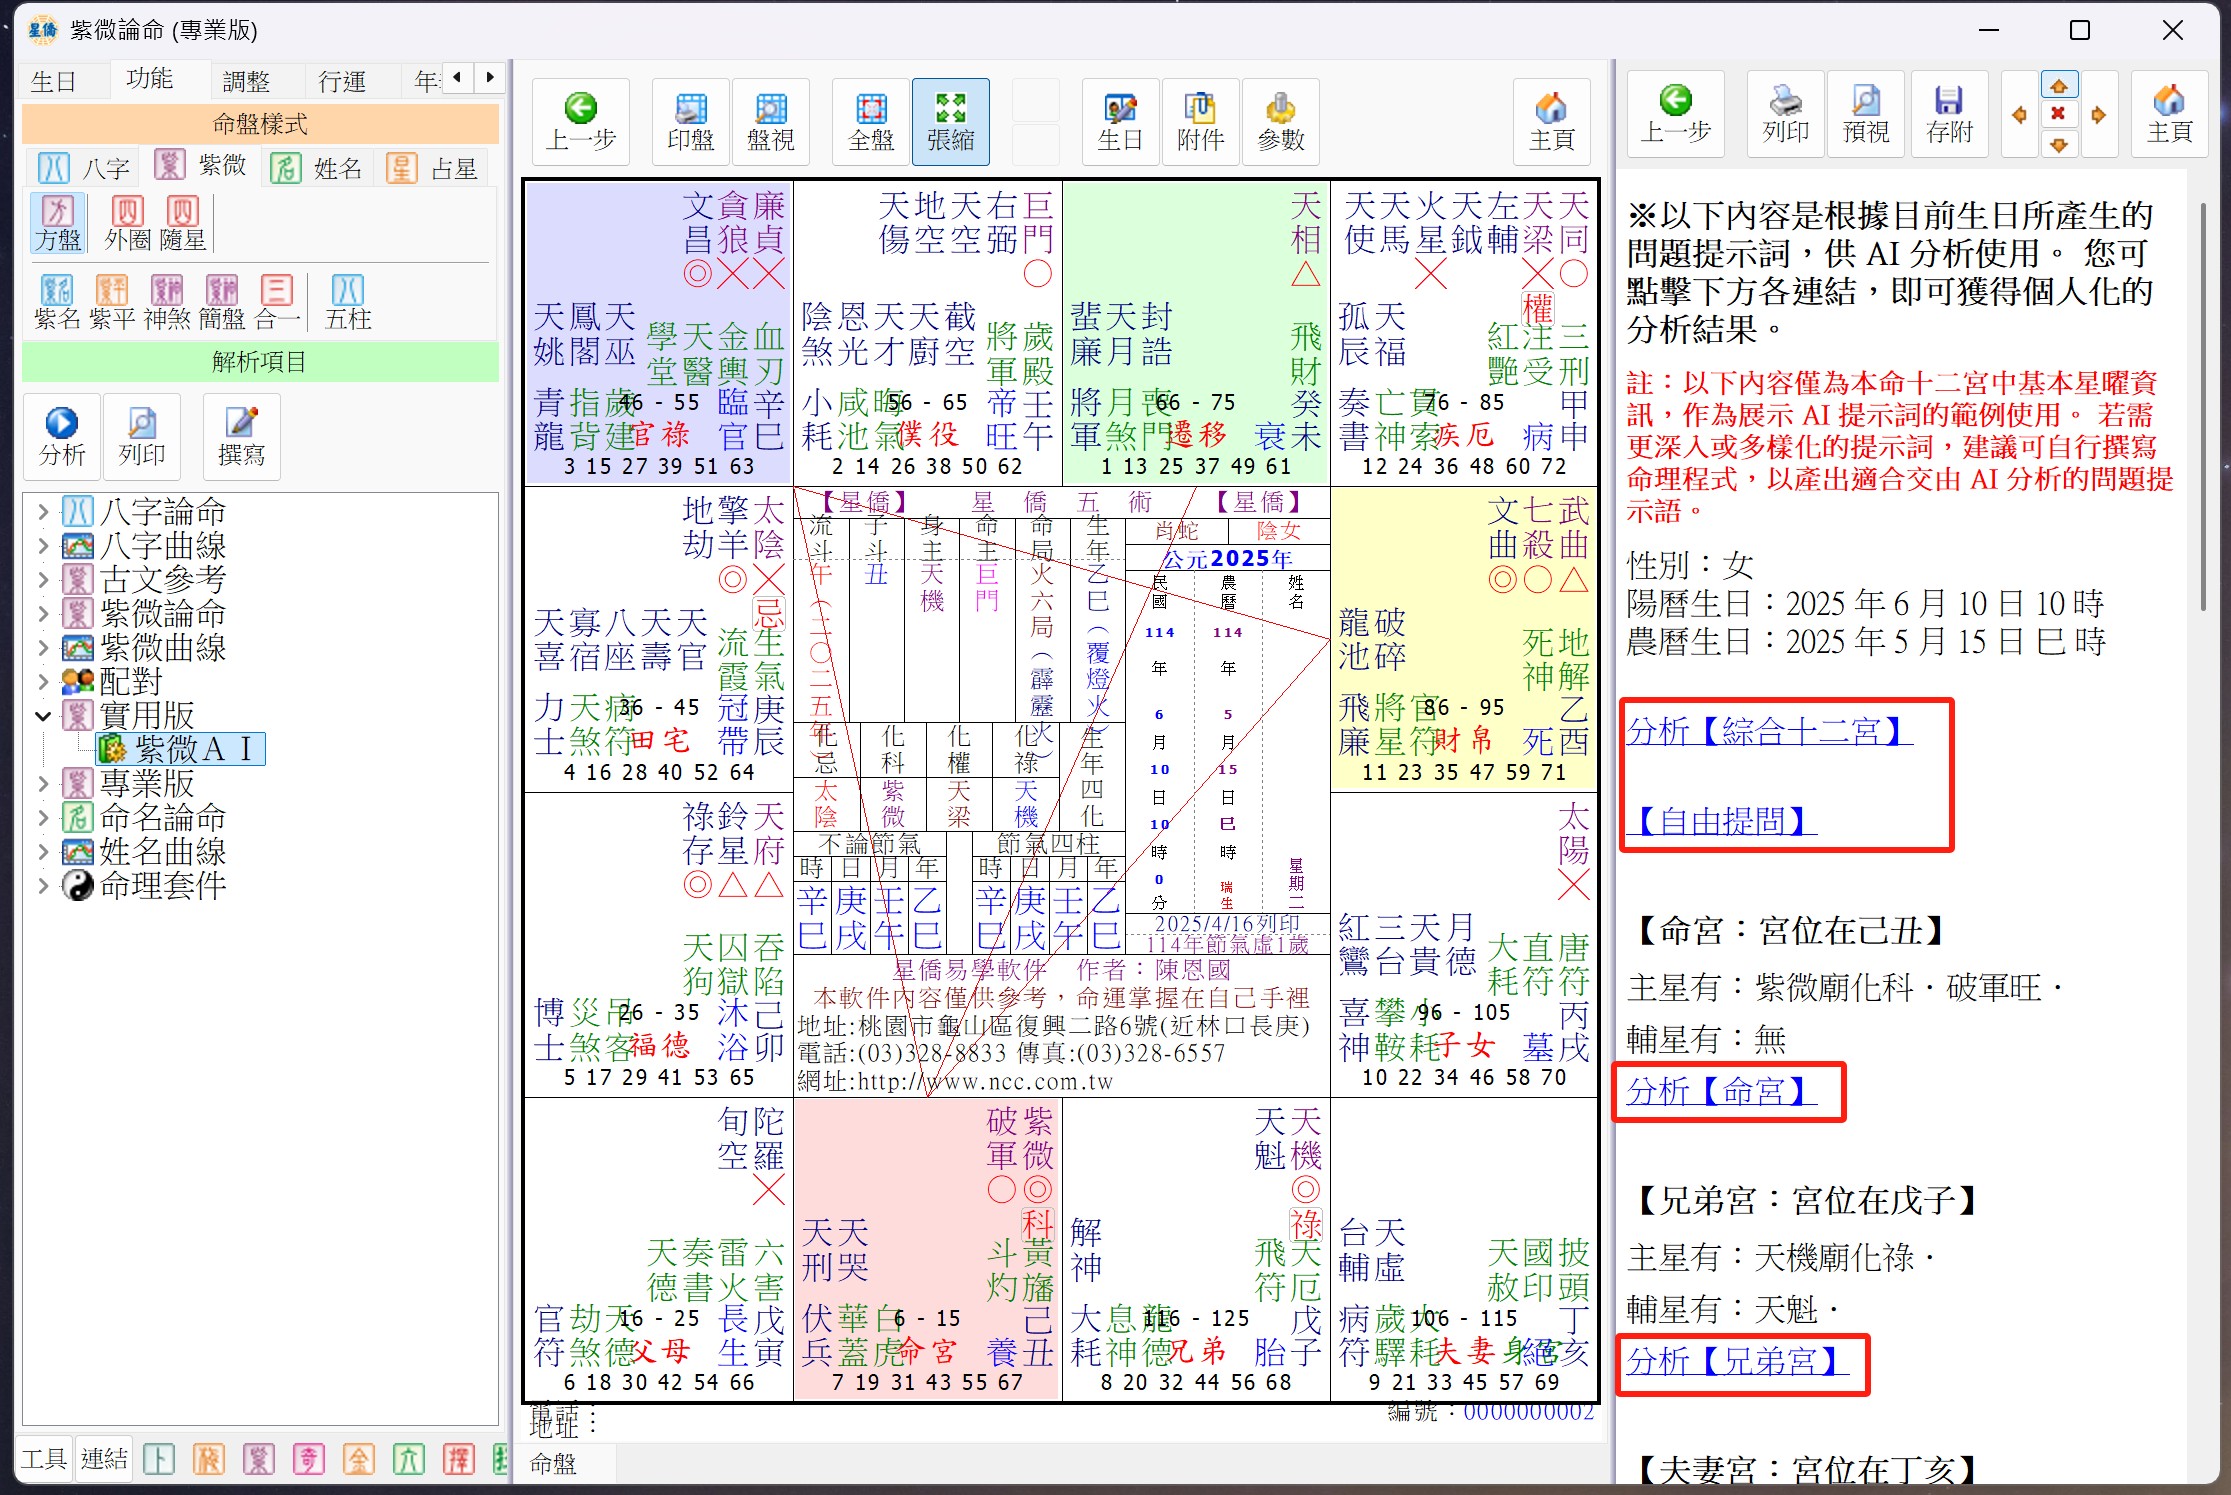Screen dimensions: 2231x1495
Task: Click the 存附 save attachment icon
Action: (x=1949, y=114)
